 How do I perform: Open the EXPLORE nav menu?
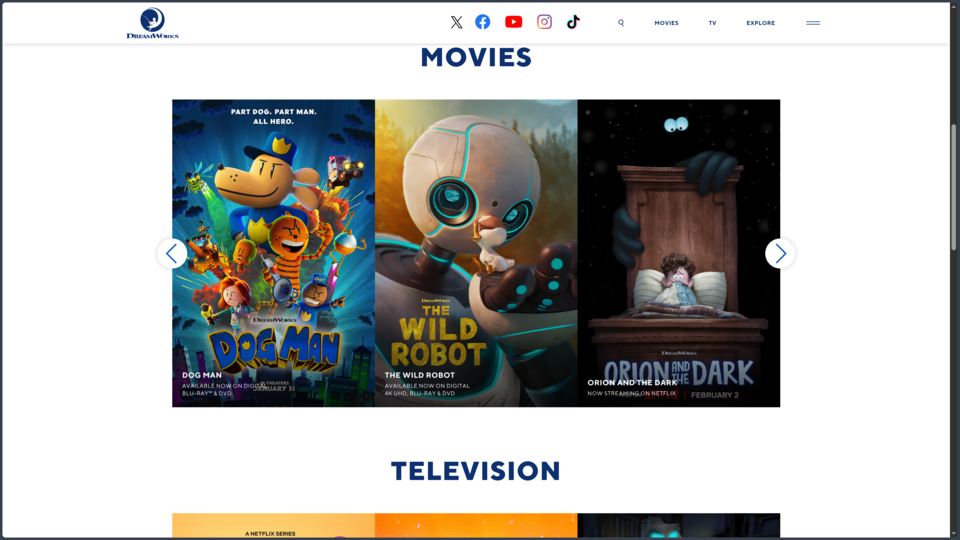pos(760,23)
